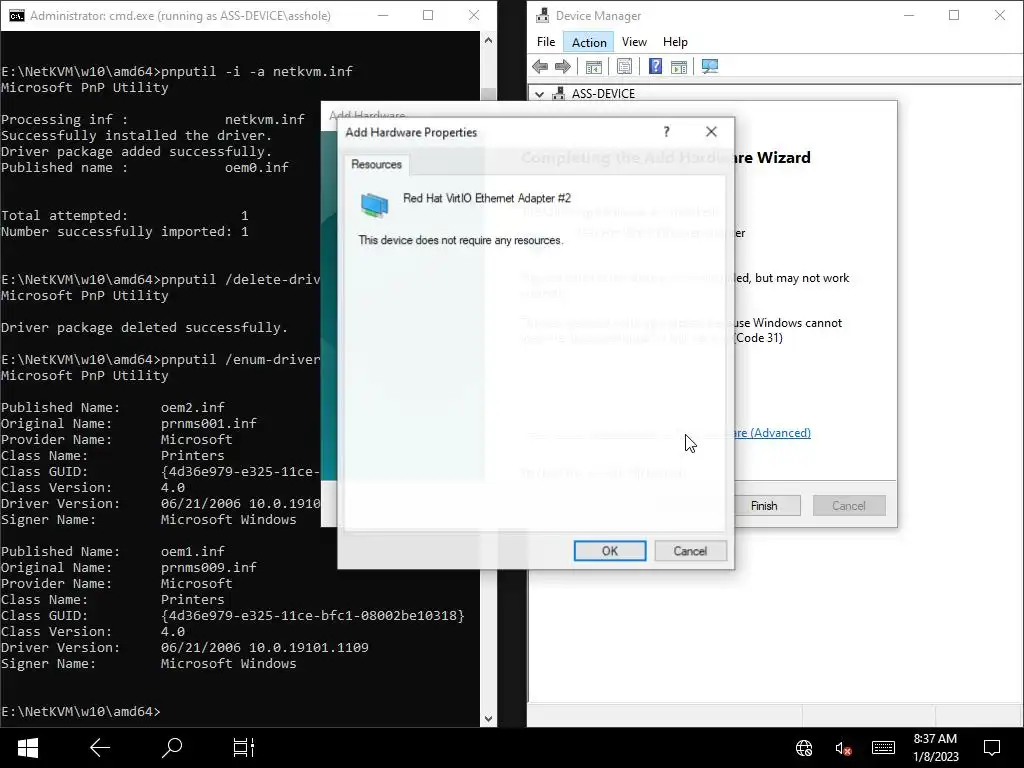Click 'ASS-DEVICE' root node label
Screen dimensions: 1024x768
tap(603, 94)
